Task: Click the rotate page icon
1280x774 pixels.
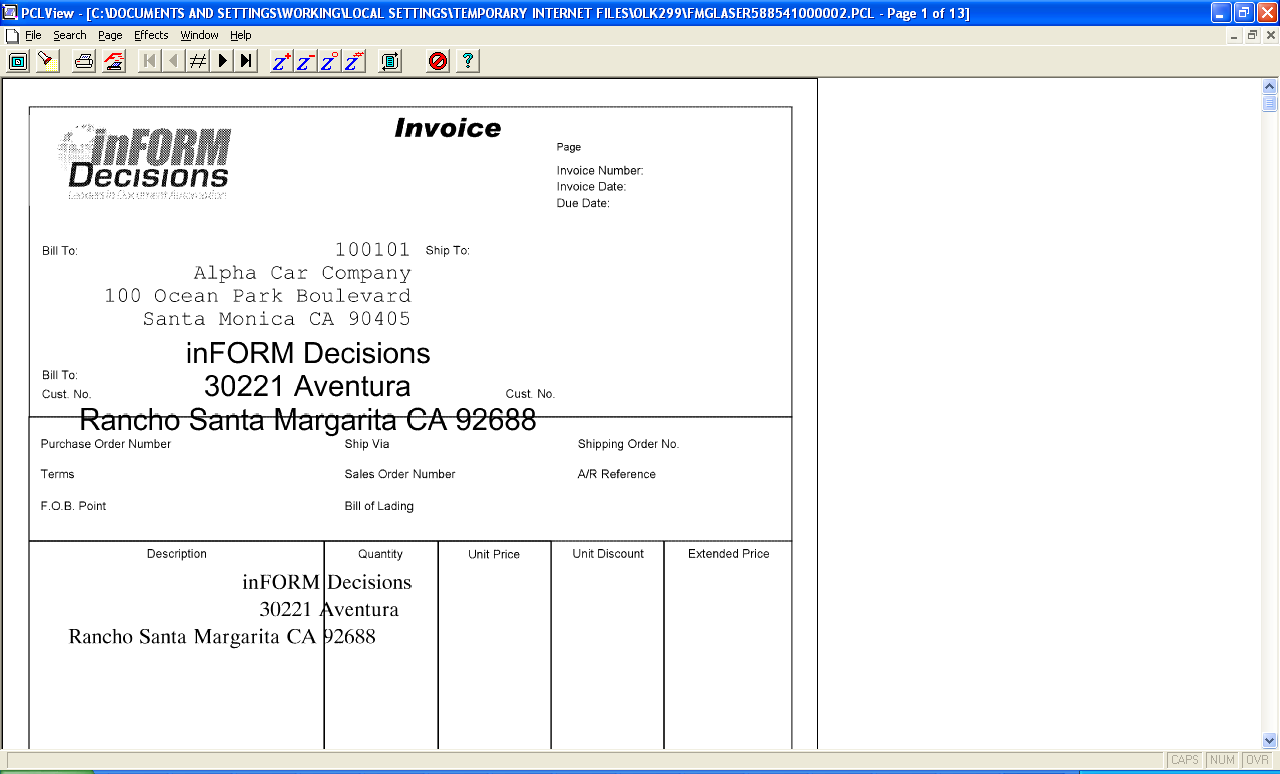Action: coord(390,61)
